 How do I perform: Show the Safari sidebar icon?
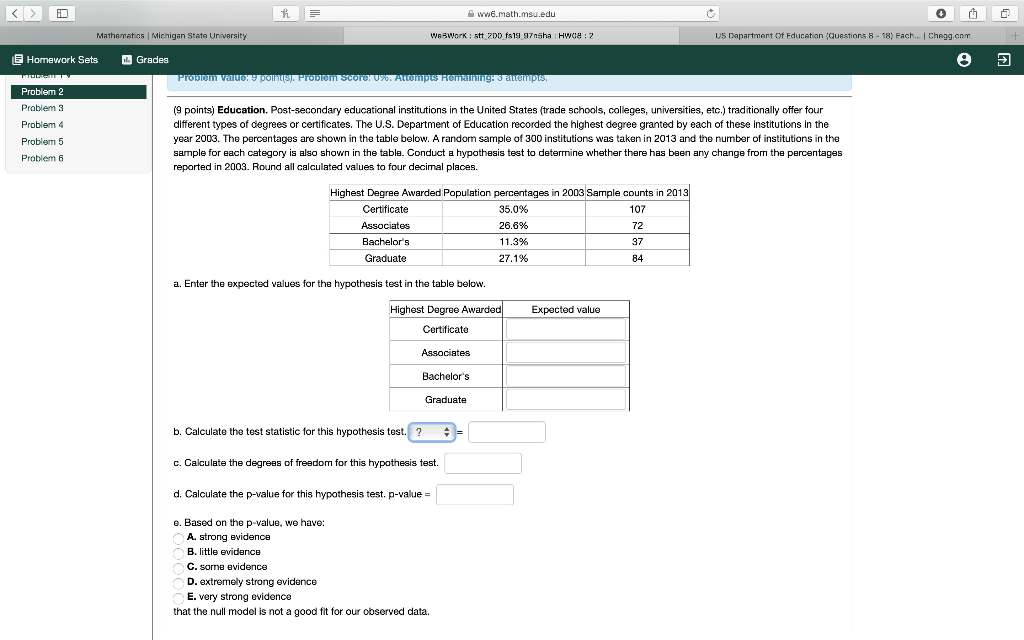pyautogui.click(x=61, y=13)
